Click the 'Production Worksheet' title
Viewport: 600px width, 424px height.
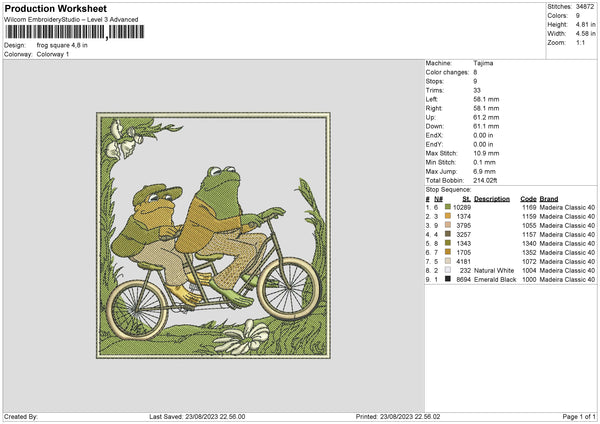coord(55,8)
